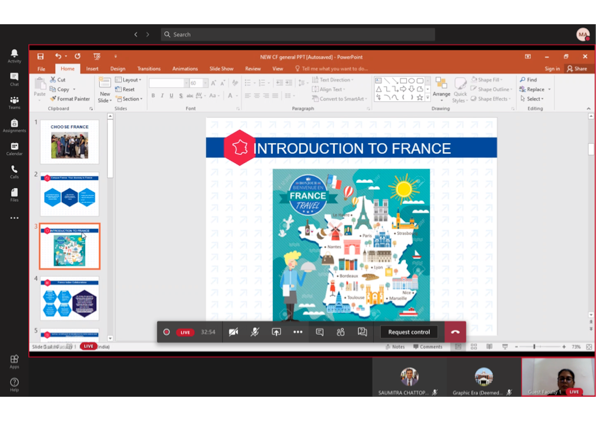Viewport: 596px width, 421px height.
Task: Open Calendar in Teams sidebar
Action: click(14, 149)
